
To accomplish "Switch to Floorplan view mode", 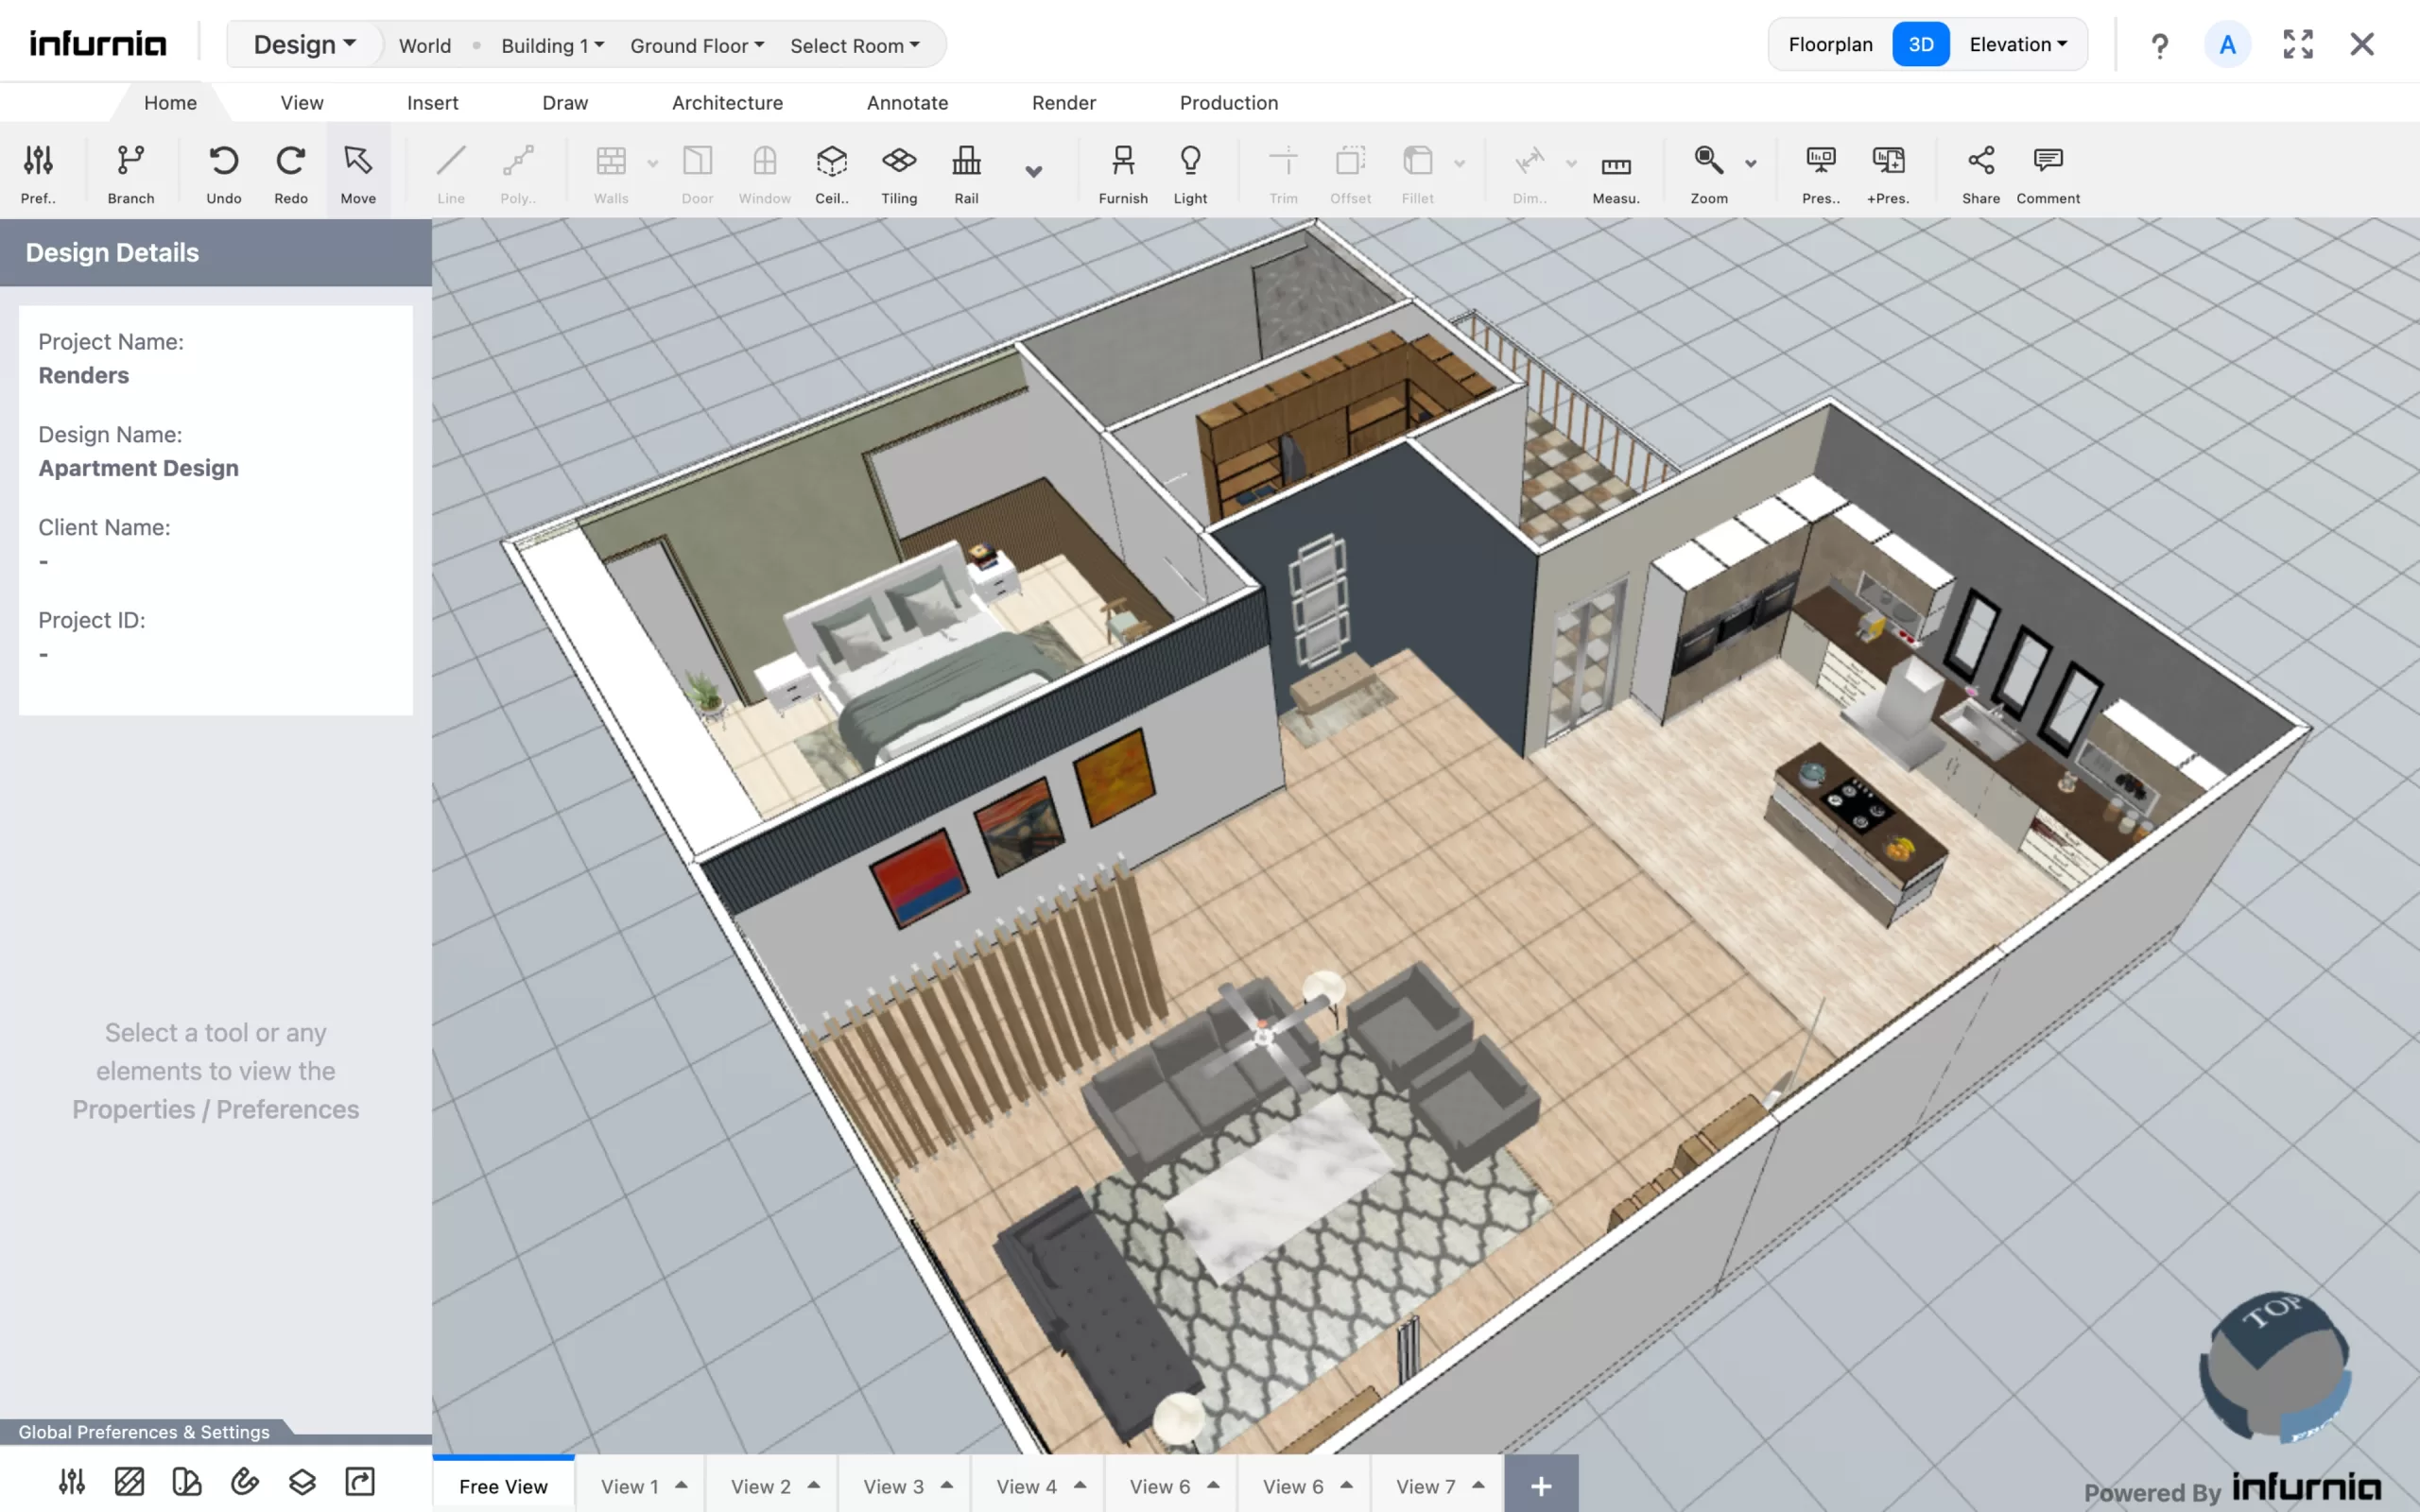I will point(1829,43).
